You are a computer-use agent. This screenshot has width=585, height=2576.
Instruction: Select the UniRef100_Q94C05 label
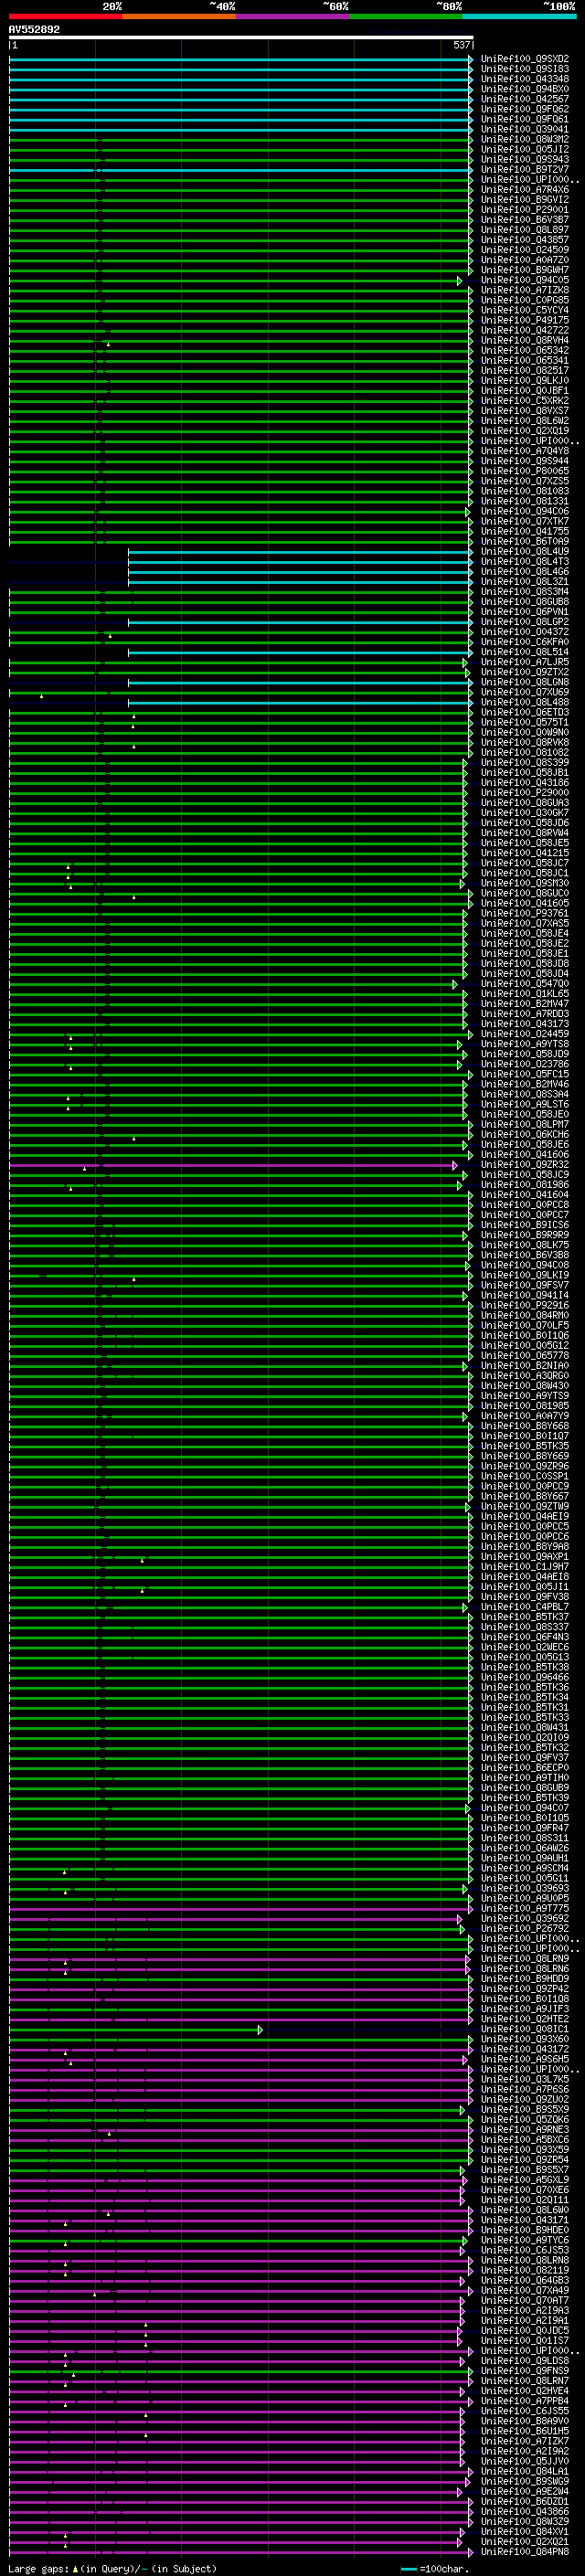click(525, 280)
